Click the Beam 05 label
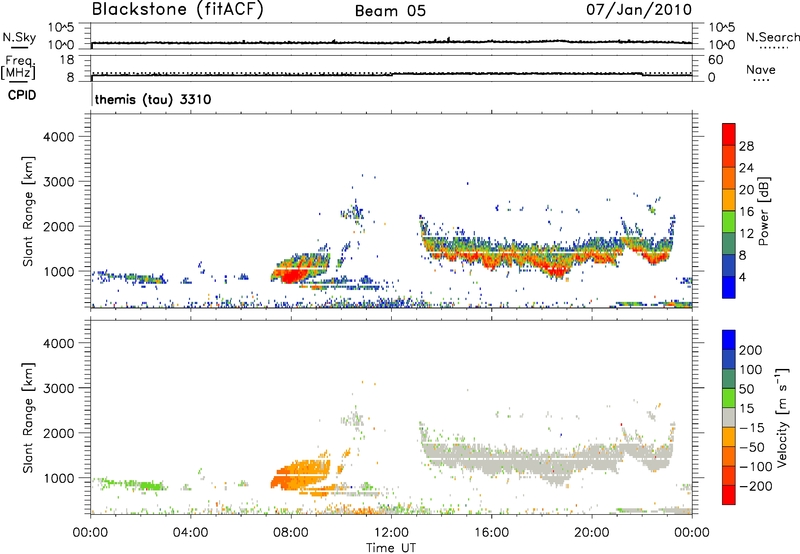 coord(390,11)
